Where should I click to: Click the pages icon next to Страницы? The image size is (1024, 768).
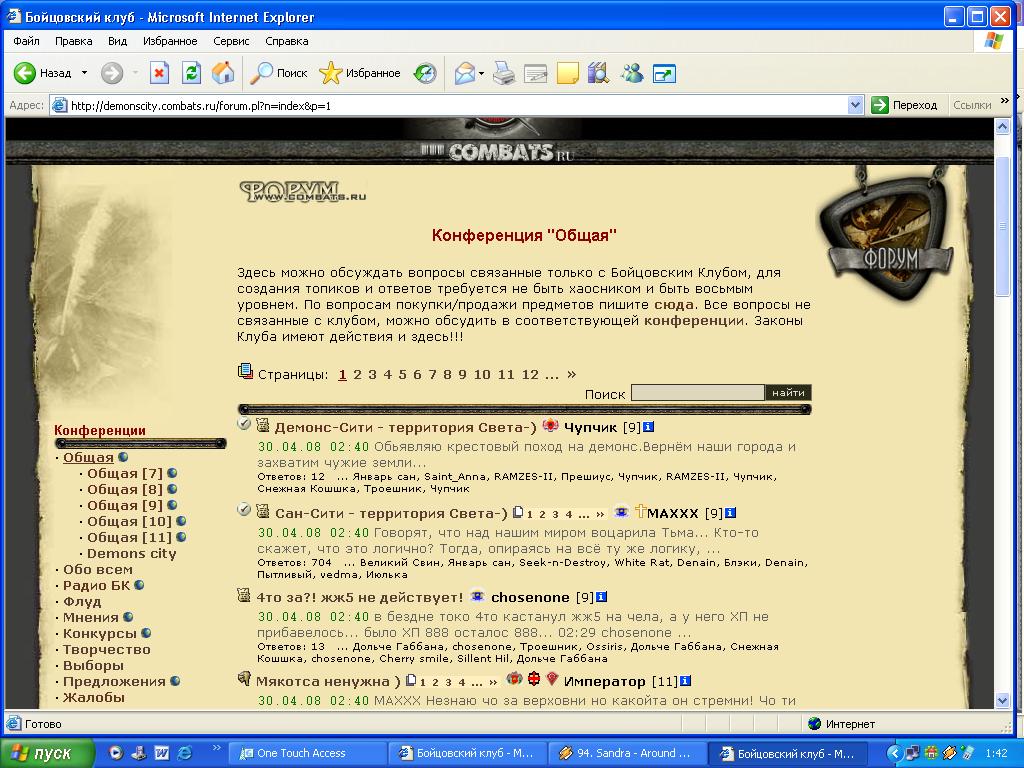point(245,372)
